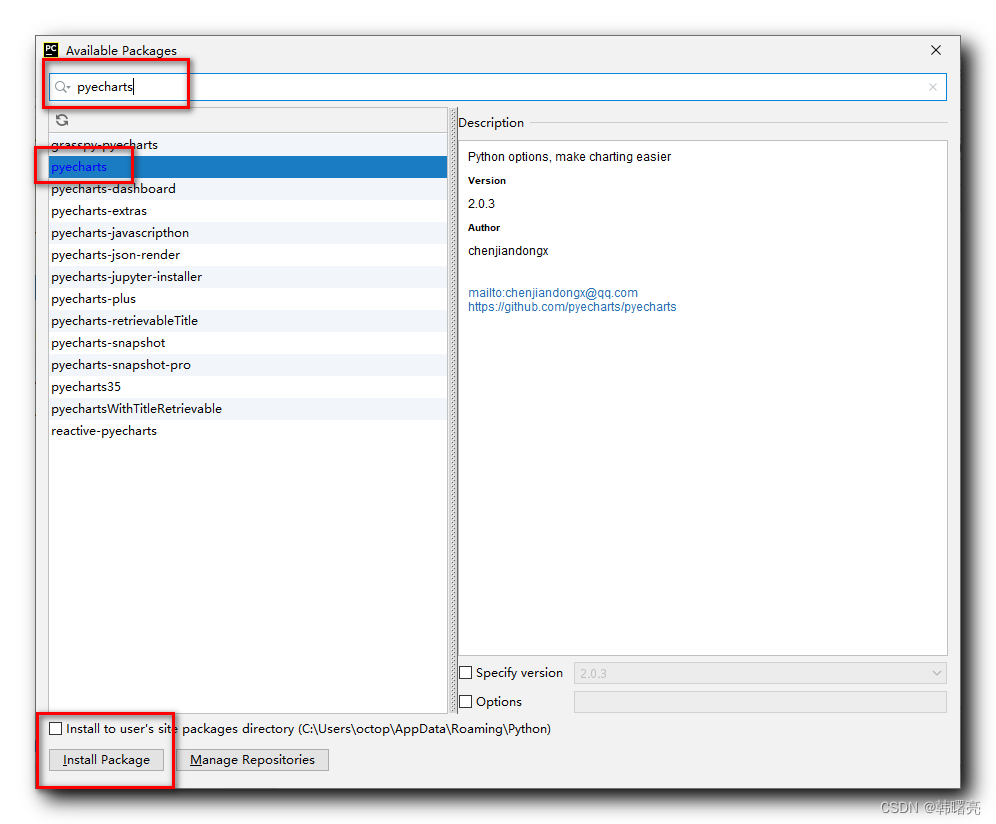Clear the search field with the X icon
This screenshot has height=824, width=996.
click(932, 87)
